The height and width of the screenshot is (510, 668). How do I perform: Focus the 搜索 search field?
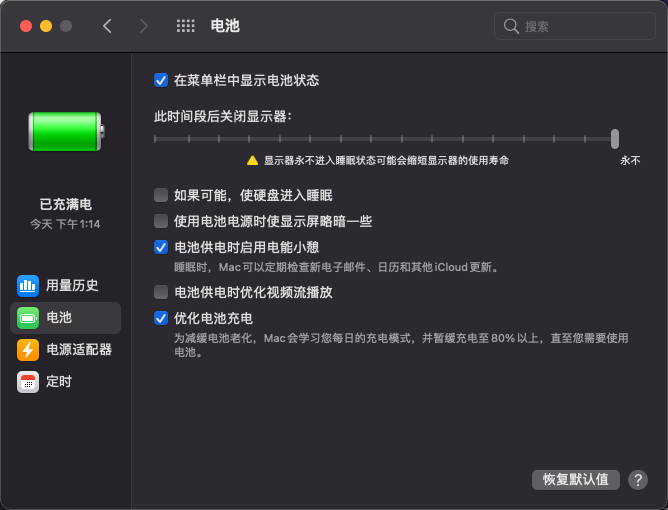click(x=574, y=26)
